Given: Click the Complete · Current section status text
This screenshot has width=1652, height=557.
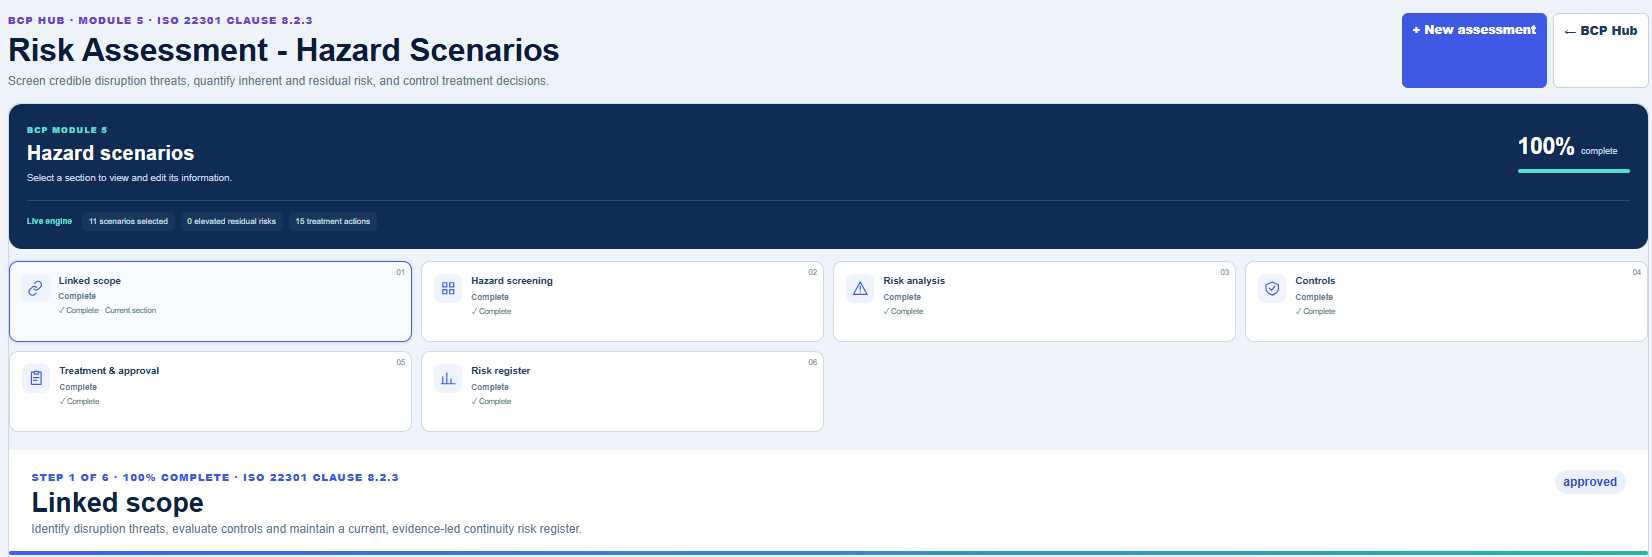Looking at the screenshot, I should [107, 310].
